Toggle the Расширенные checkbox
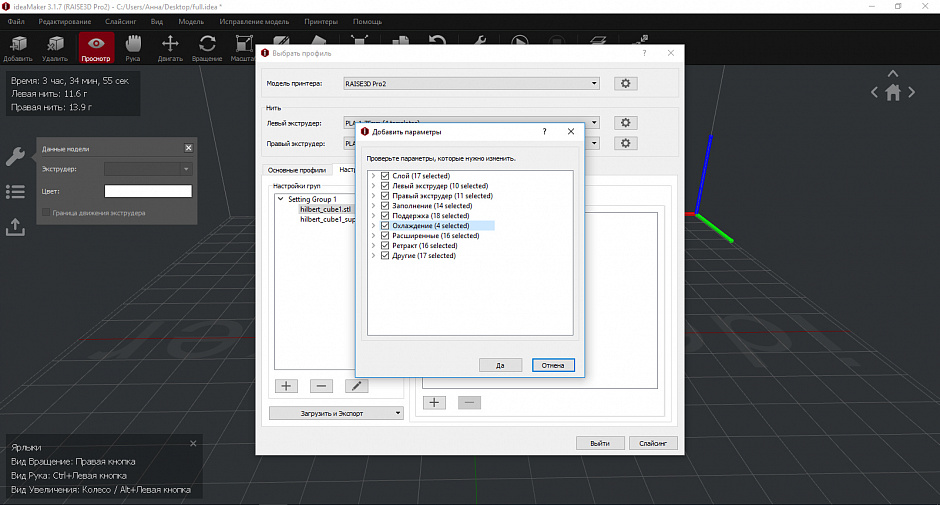The width and height of the screenshot is (940, 505). (x=385, y=236)
